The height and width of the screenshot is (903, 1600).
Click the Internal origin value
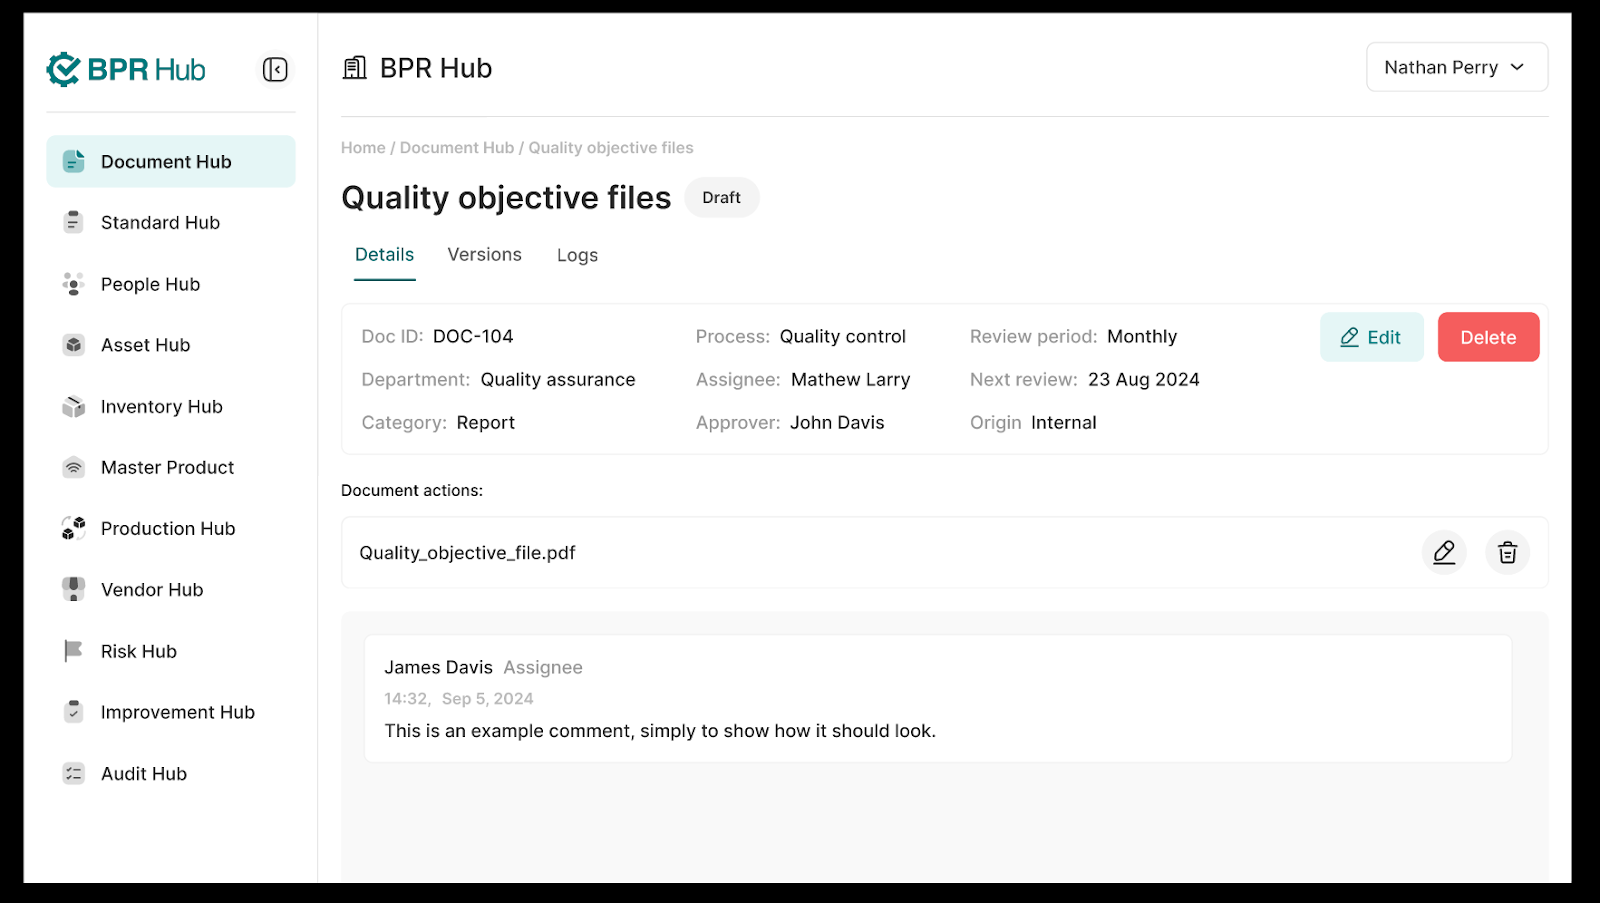pos(1064,422)
